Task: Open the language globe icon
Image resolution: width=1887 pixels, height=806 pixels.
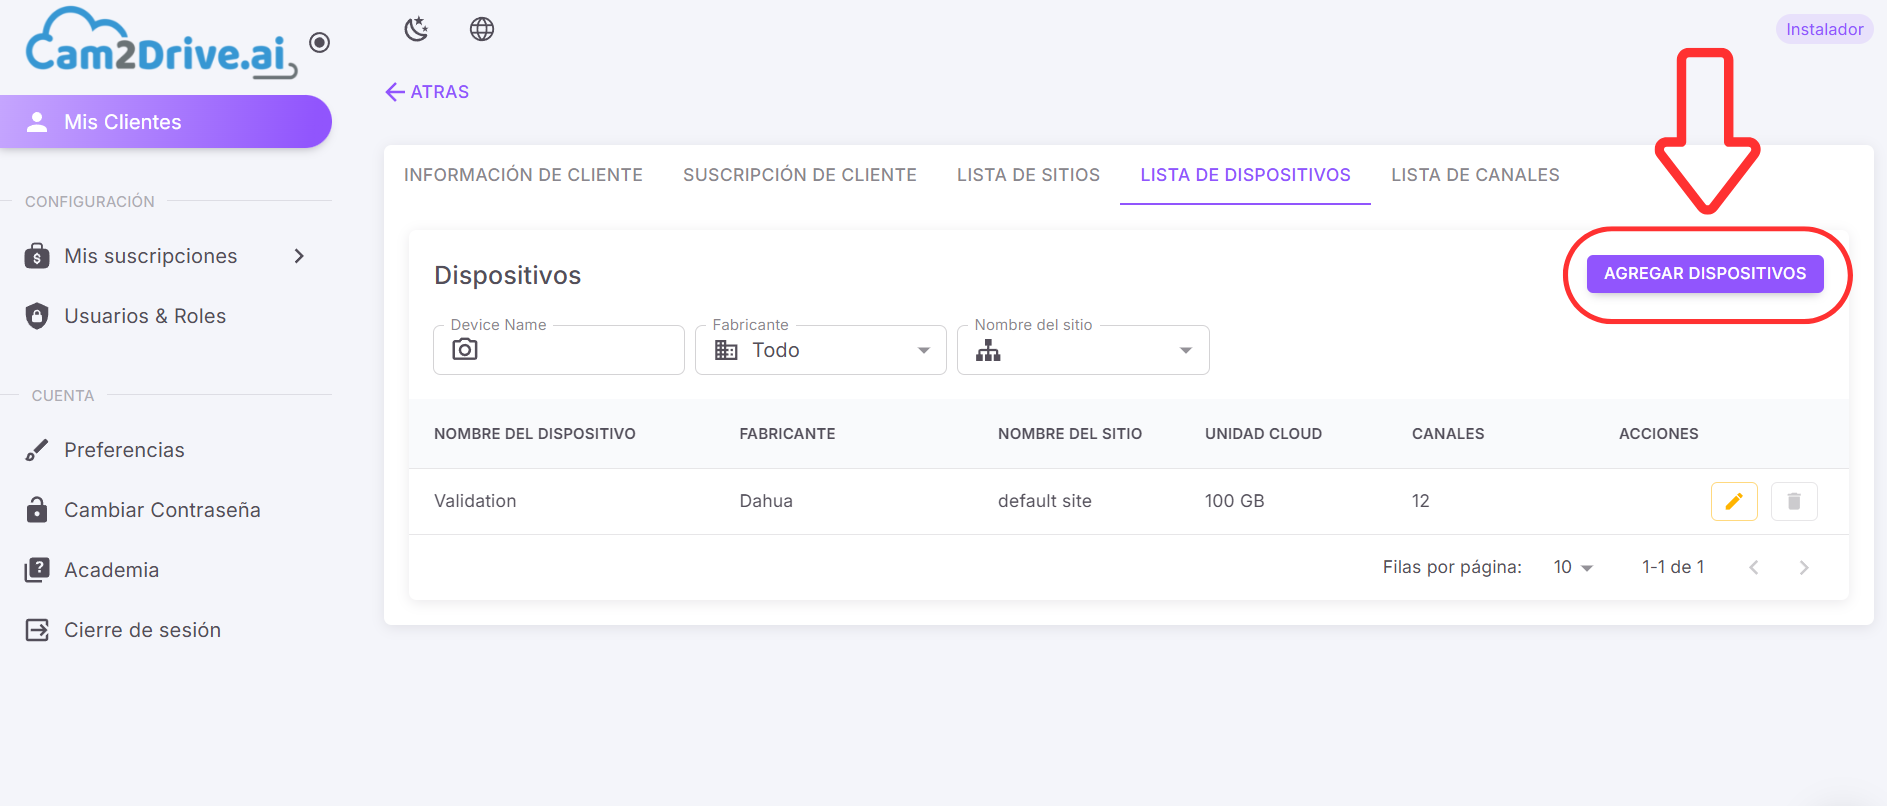Action: point(482,29)
